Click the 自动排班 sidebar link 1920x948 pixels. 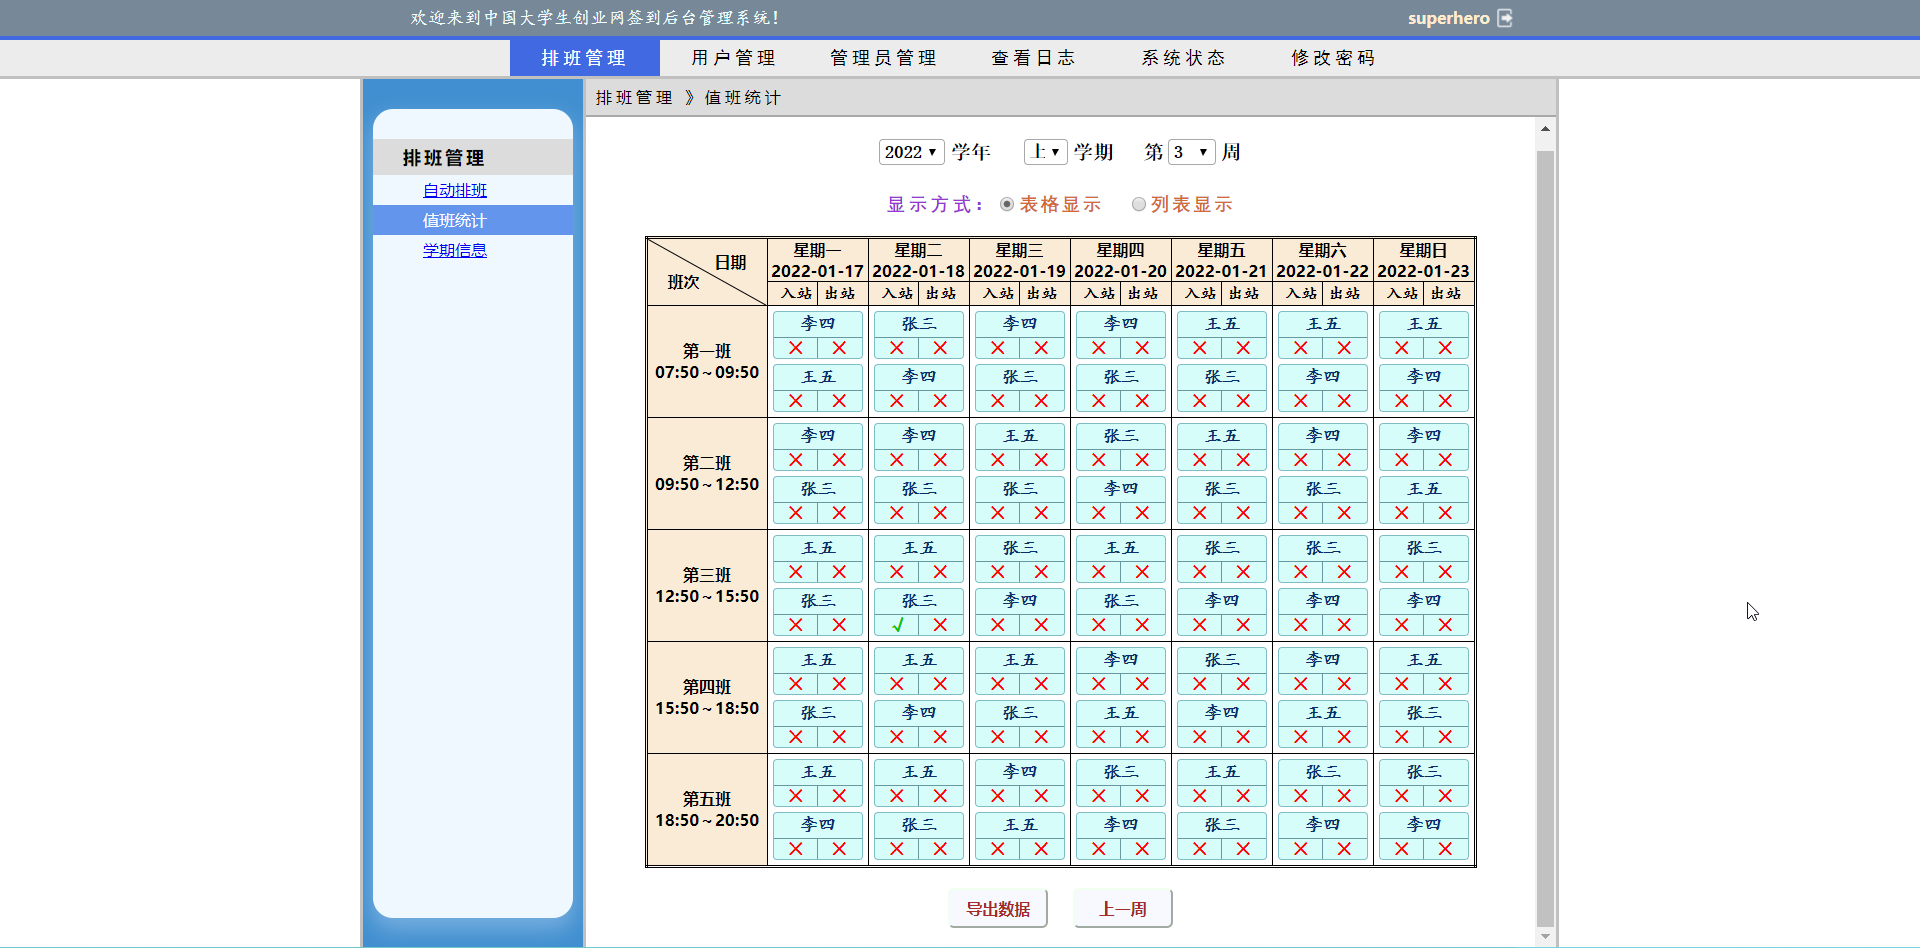coord(455,190)
